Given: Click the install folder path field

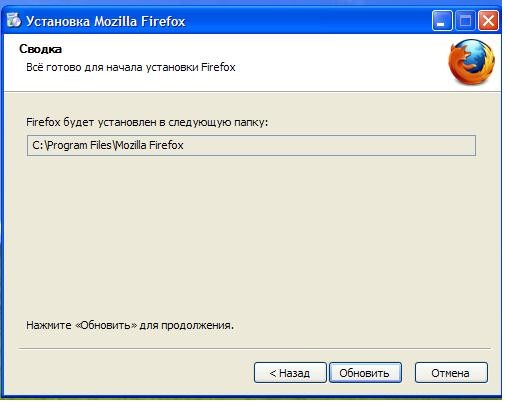Looking at the screenshot, I should tap(251, 145).
